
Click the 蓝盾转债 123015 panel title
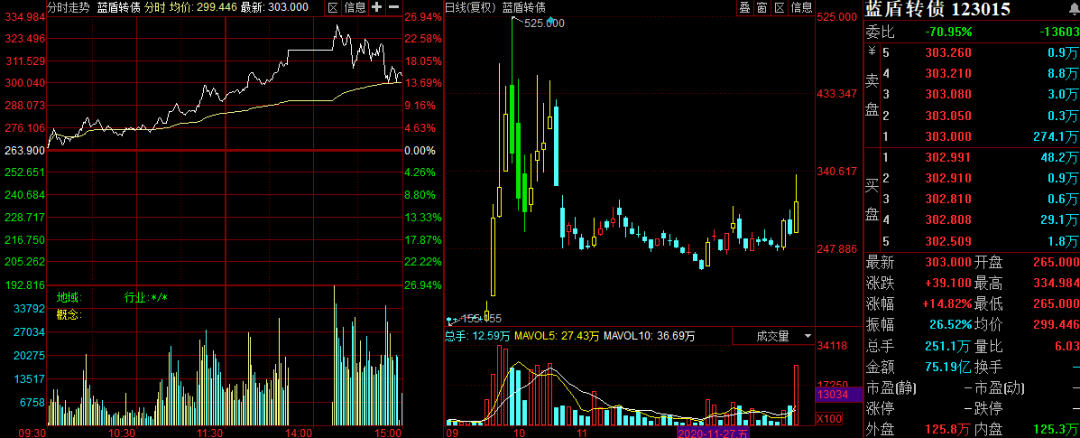[x=937, y=9]
